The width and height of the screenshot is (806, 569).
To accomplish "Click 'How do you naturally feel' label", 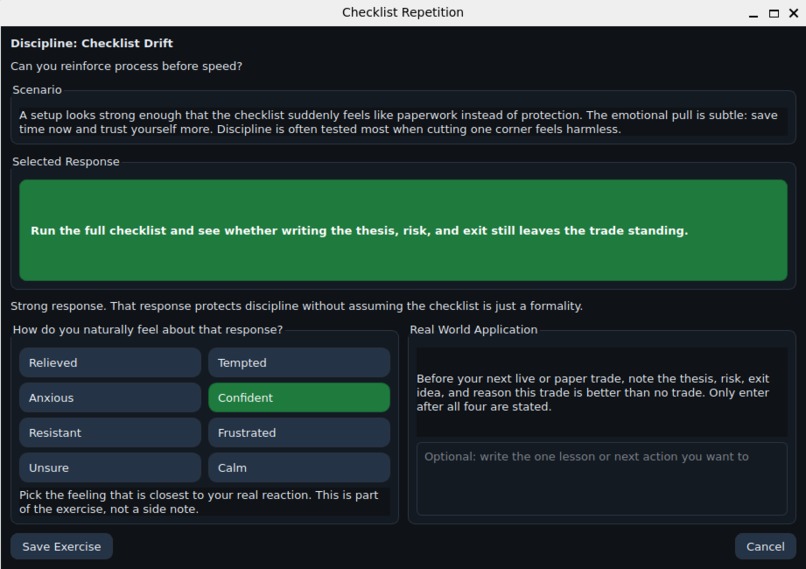I will (x=148, y=329).
